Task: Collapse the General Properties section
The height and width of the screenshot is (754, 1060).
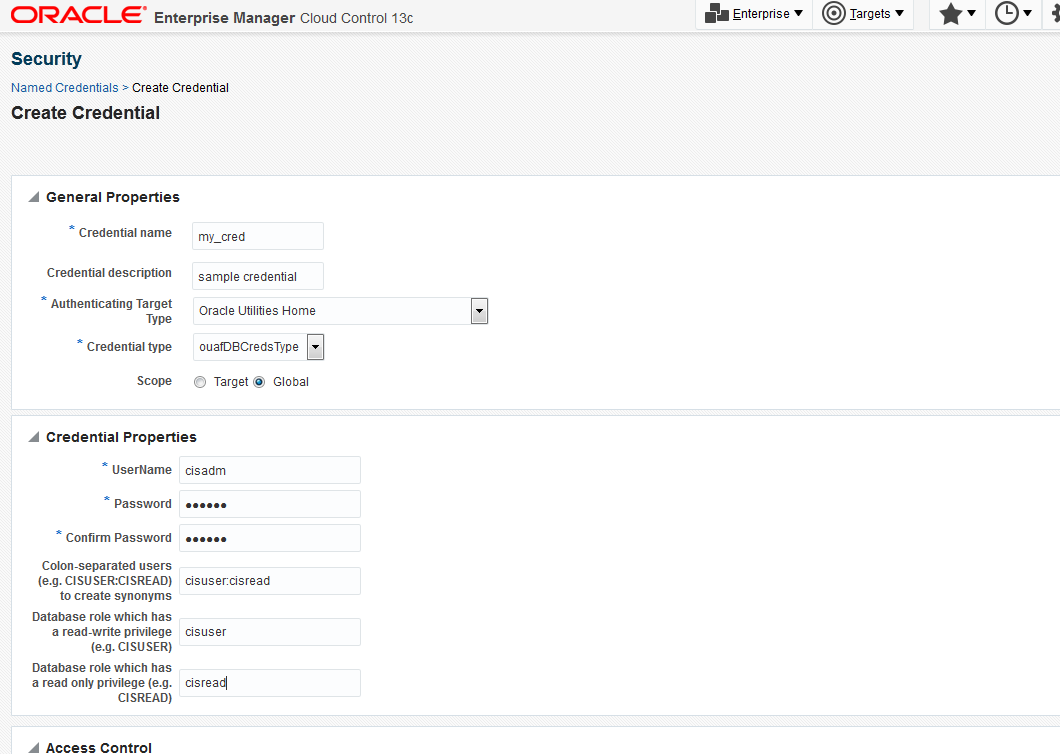Action: point(34,197)
